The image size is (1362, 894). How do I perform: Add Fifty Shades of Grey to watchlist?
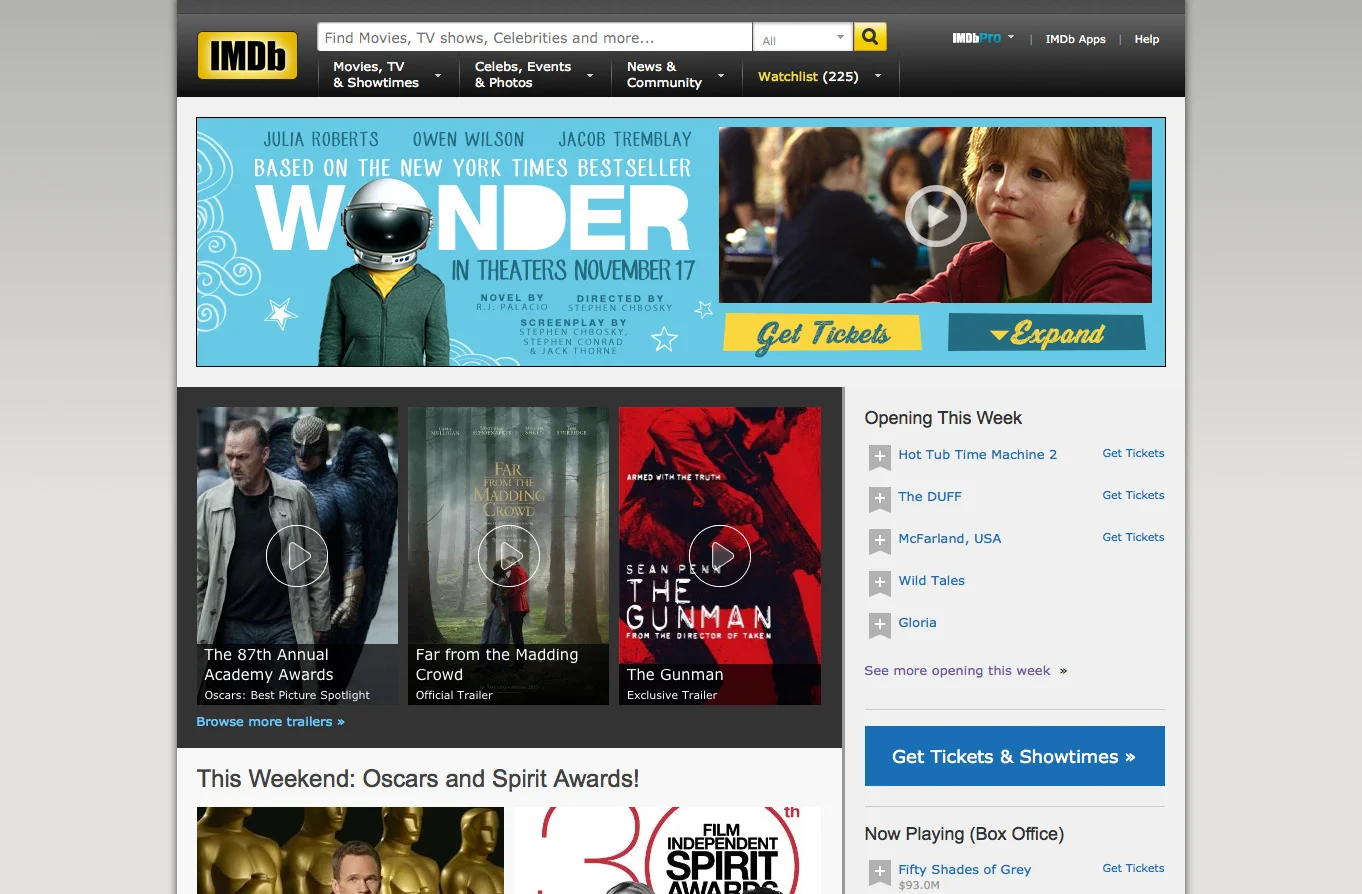pos(880,873)
